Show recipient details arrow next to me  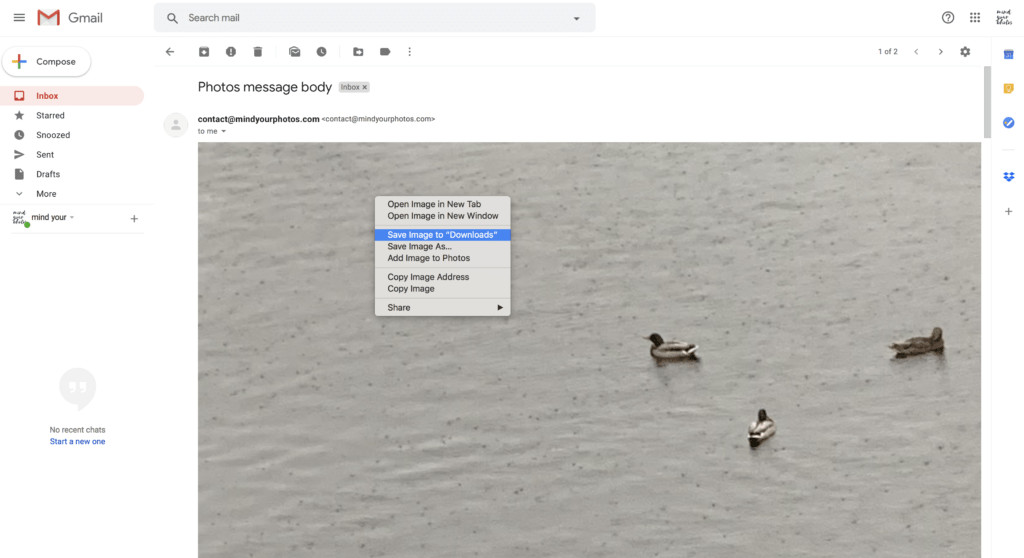click(x=223, y=131)
